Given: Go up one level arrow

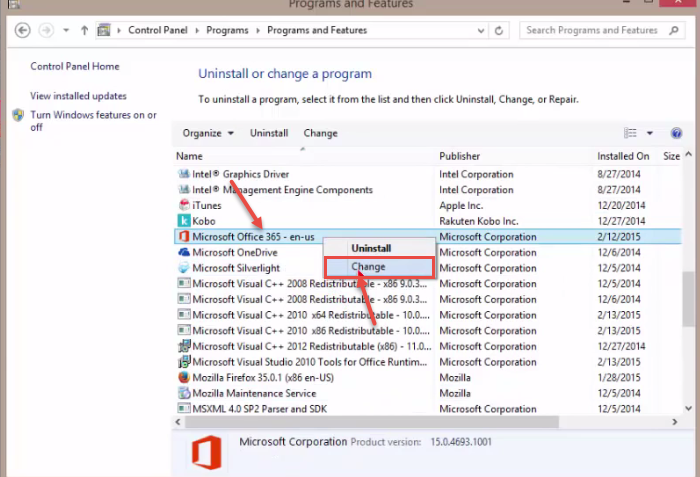Looking at the screenshot, I should tap(84, 30).
